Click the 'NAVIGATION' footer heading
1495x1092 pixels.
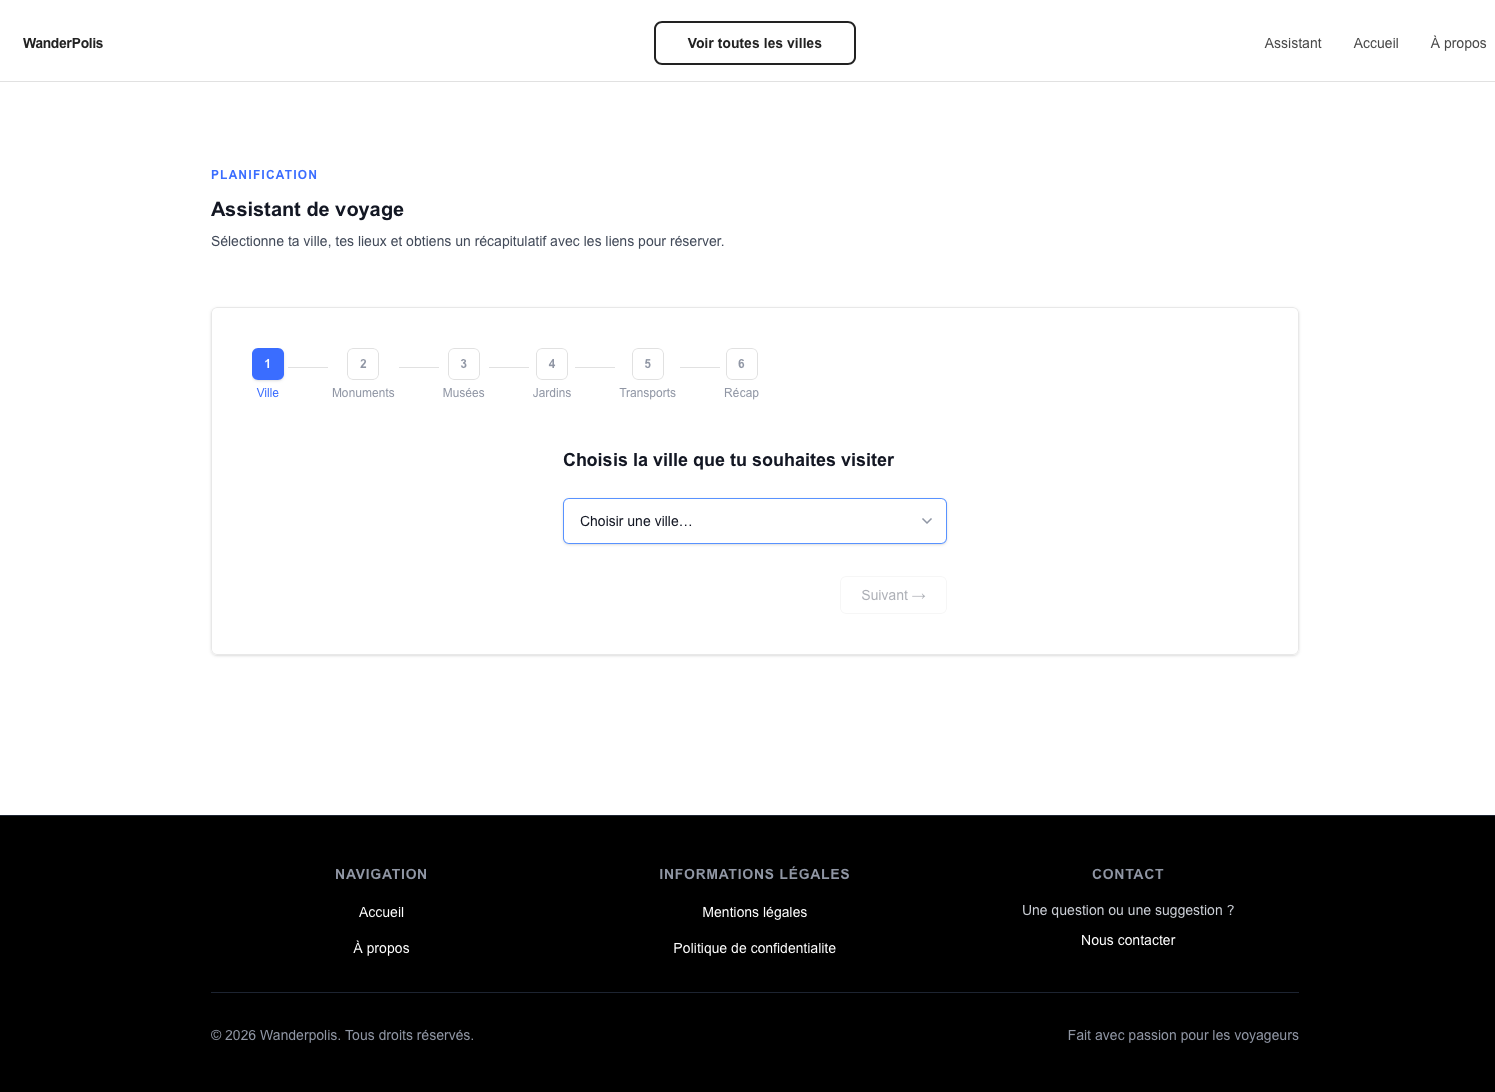[381, 874]
